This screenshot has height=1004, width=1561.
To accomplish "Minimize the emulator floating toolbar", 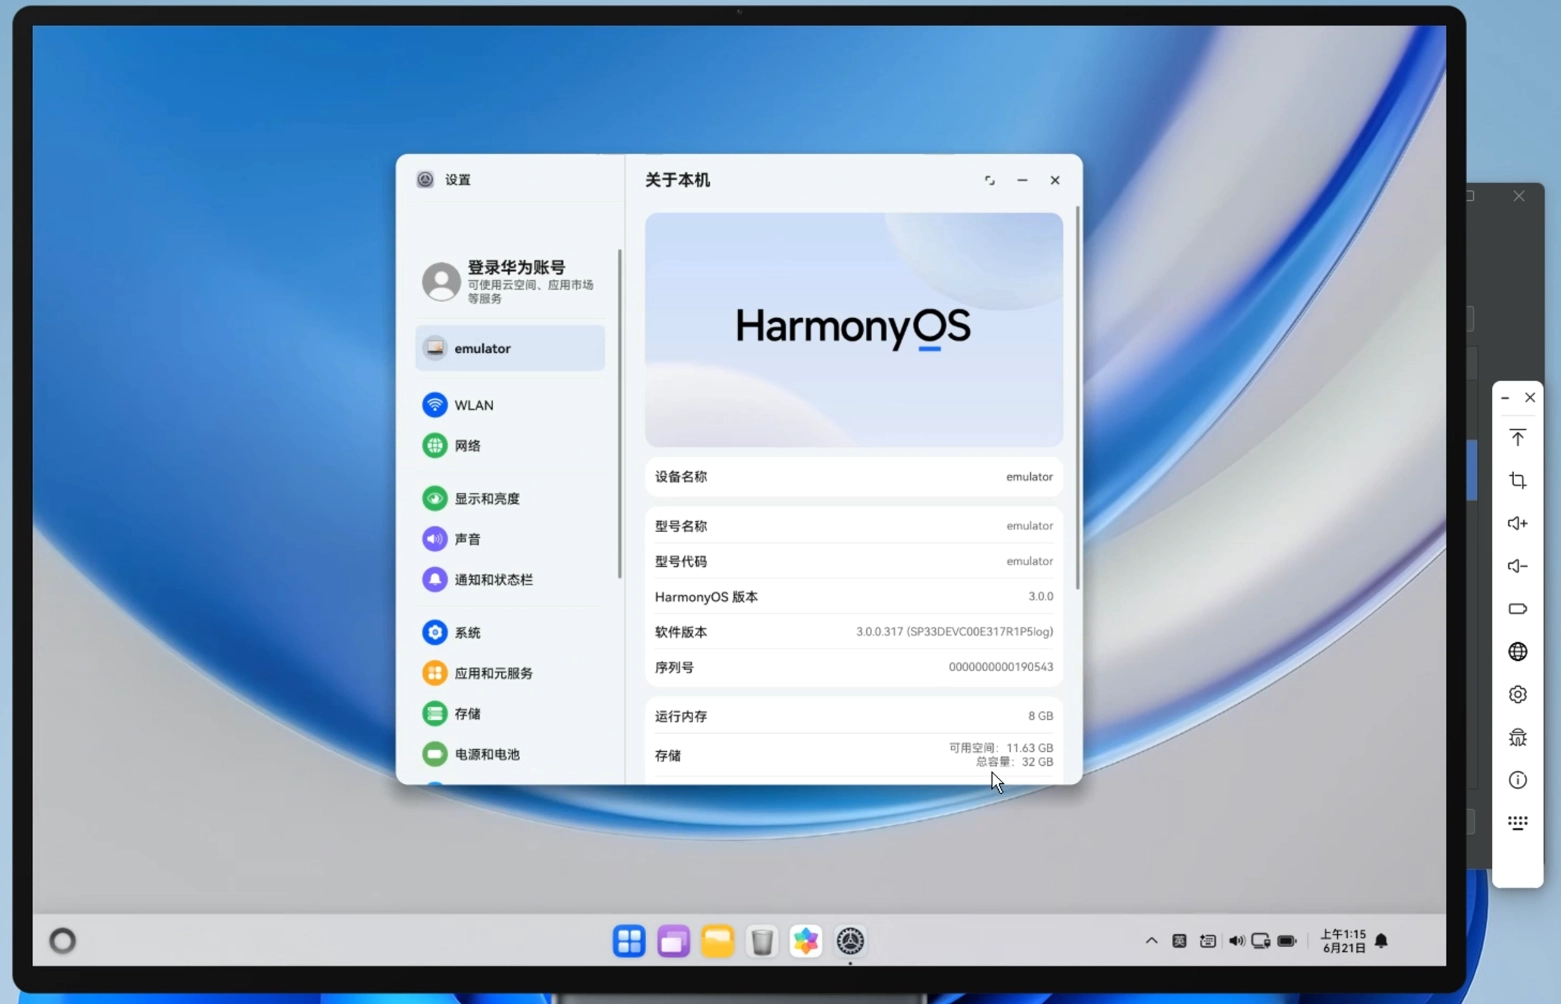I will click(1505, 398).
